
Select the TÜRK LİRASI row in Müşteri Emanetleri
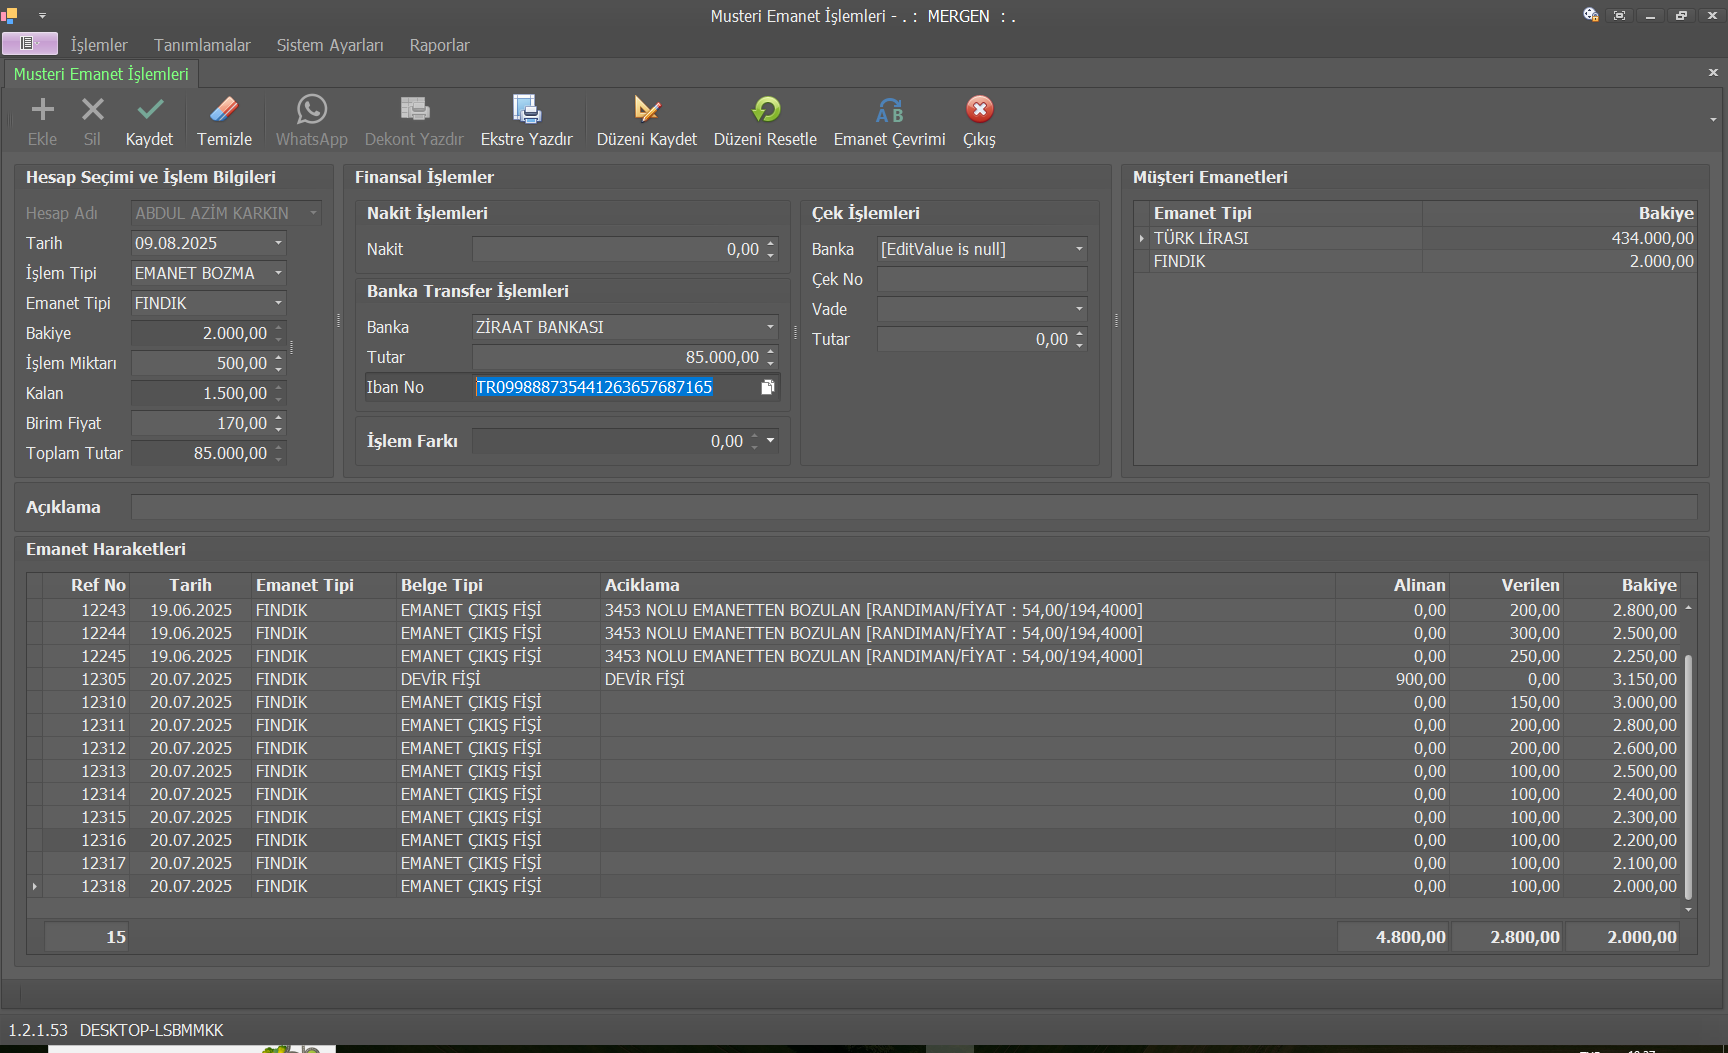click(1201, 238)
